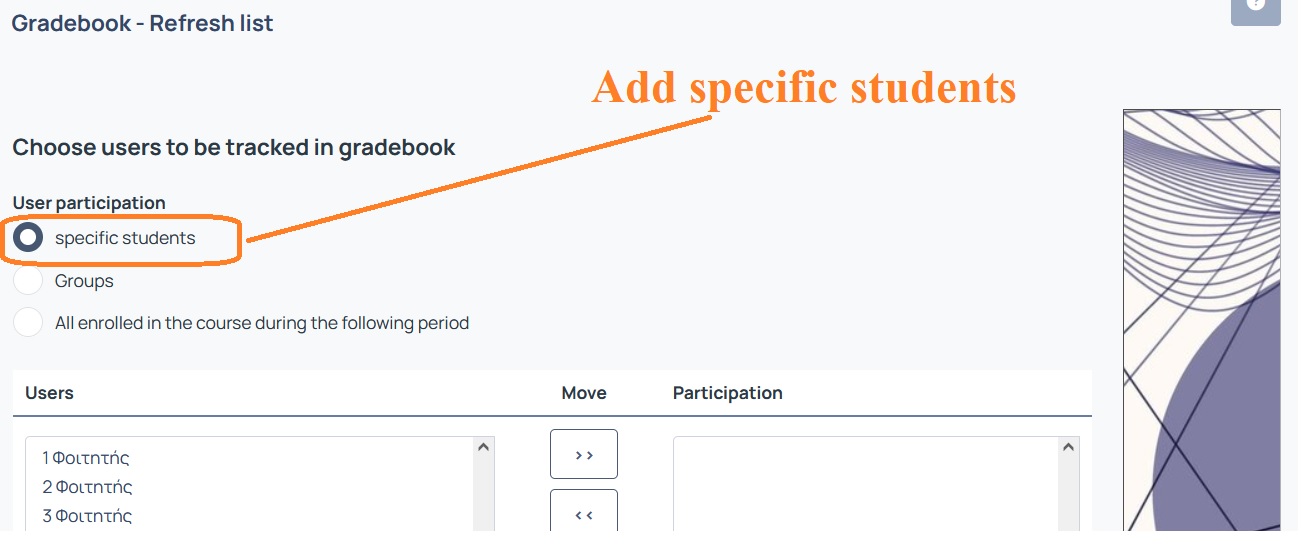1311x551 pixels.
Task: Click the Users column header
Action: 49,393
